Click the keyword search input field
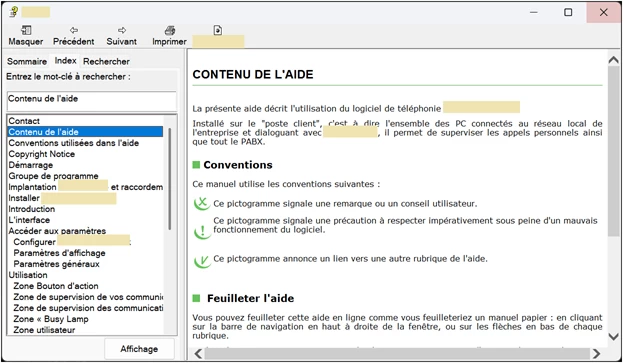This screenshot has height=363, width=623. [x=92, y=101]
